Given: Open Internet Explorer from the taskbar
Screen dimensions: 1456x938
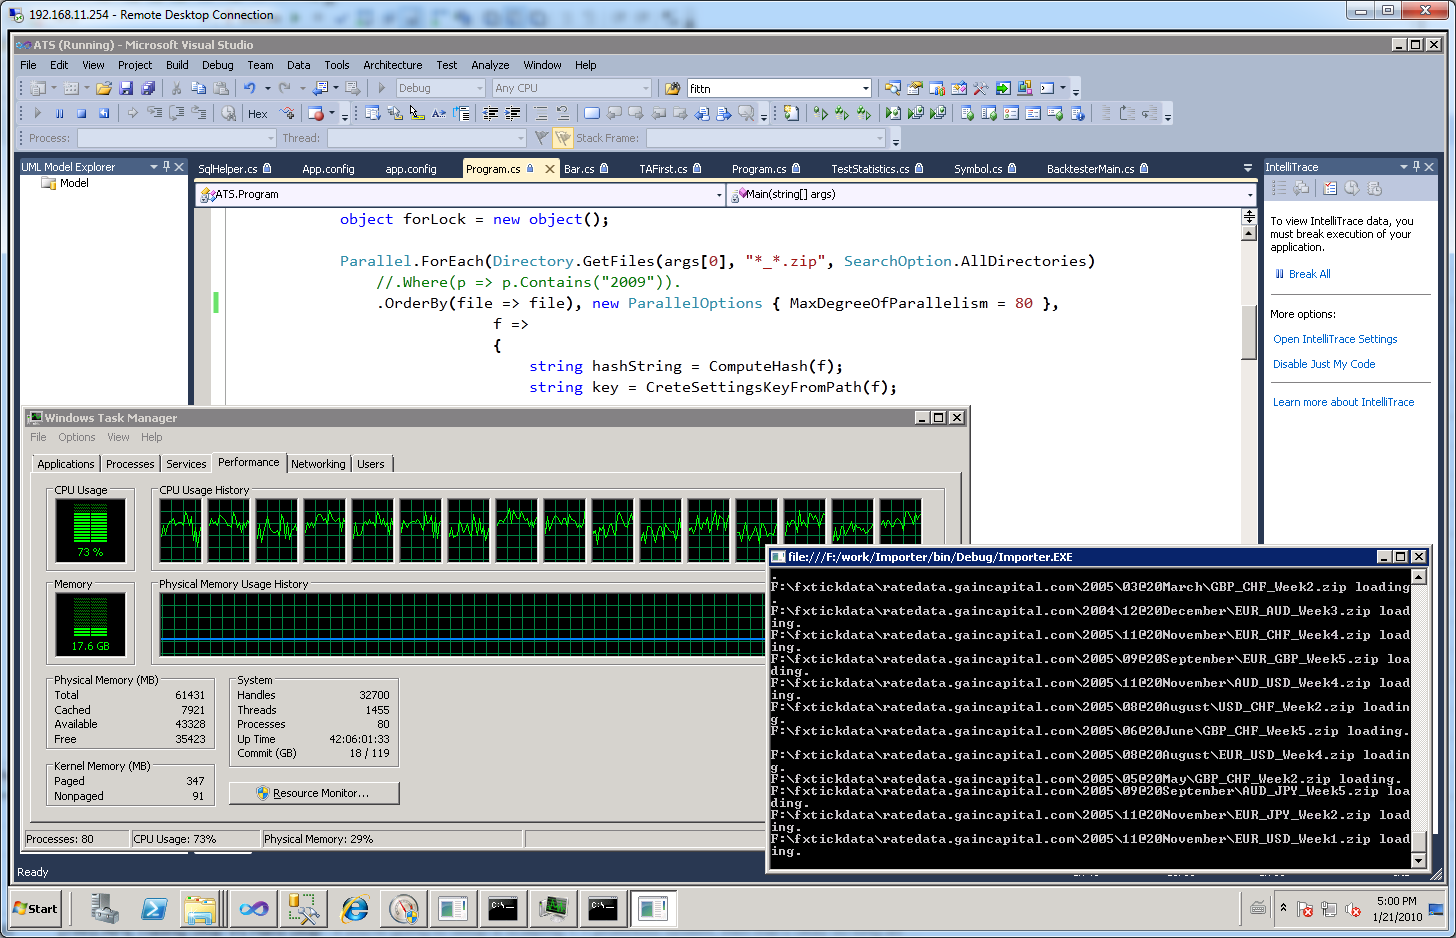Looking at the screenshot, I should click(x=354, y=909).
